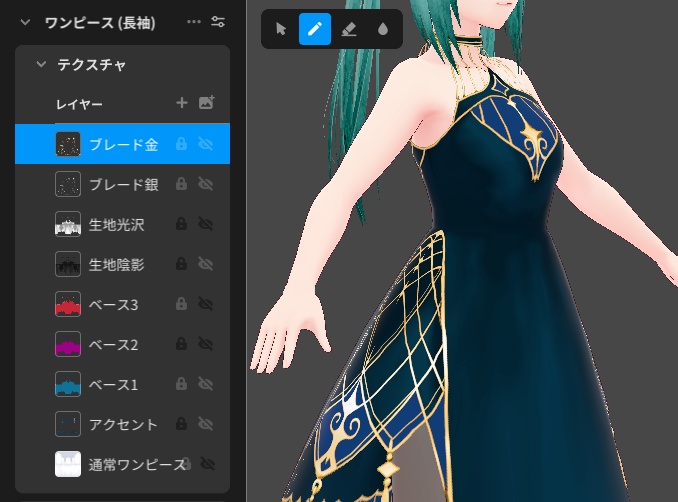Add a new layer with plus icon
This screenshot has height=502, width=678.
point(182,103)
